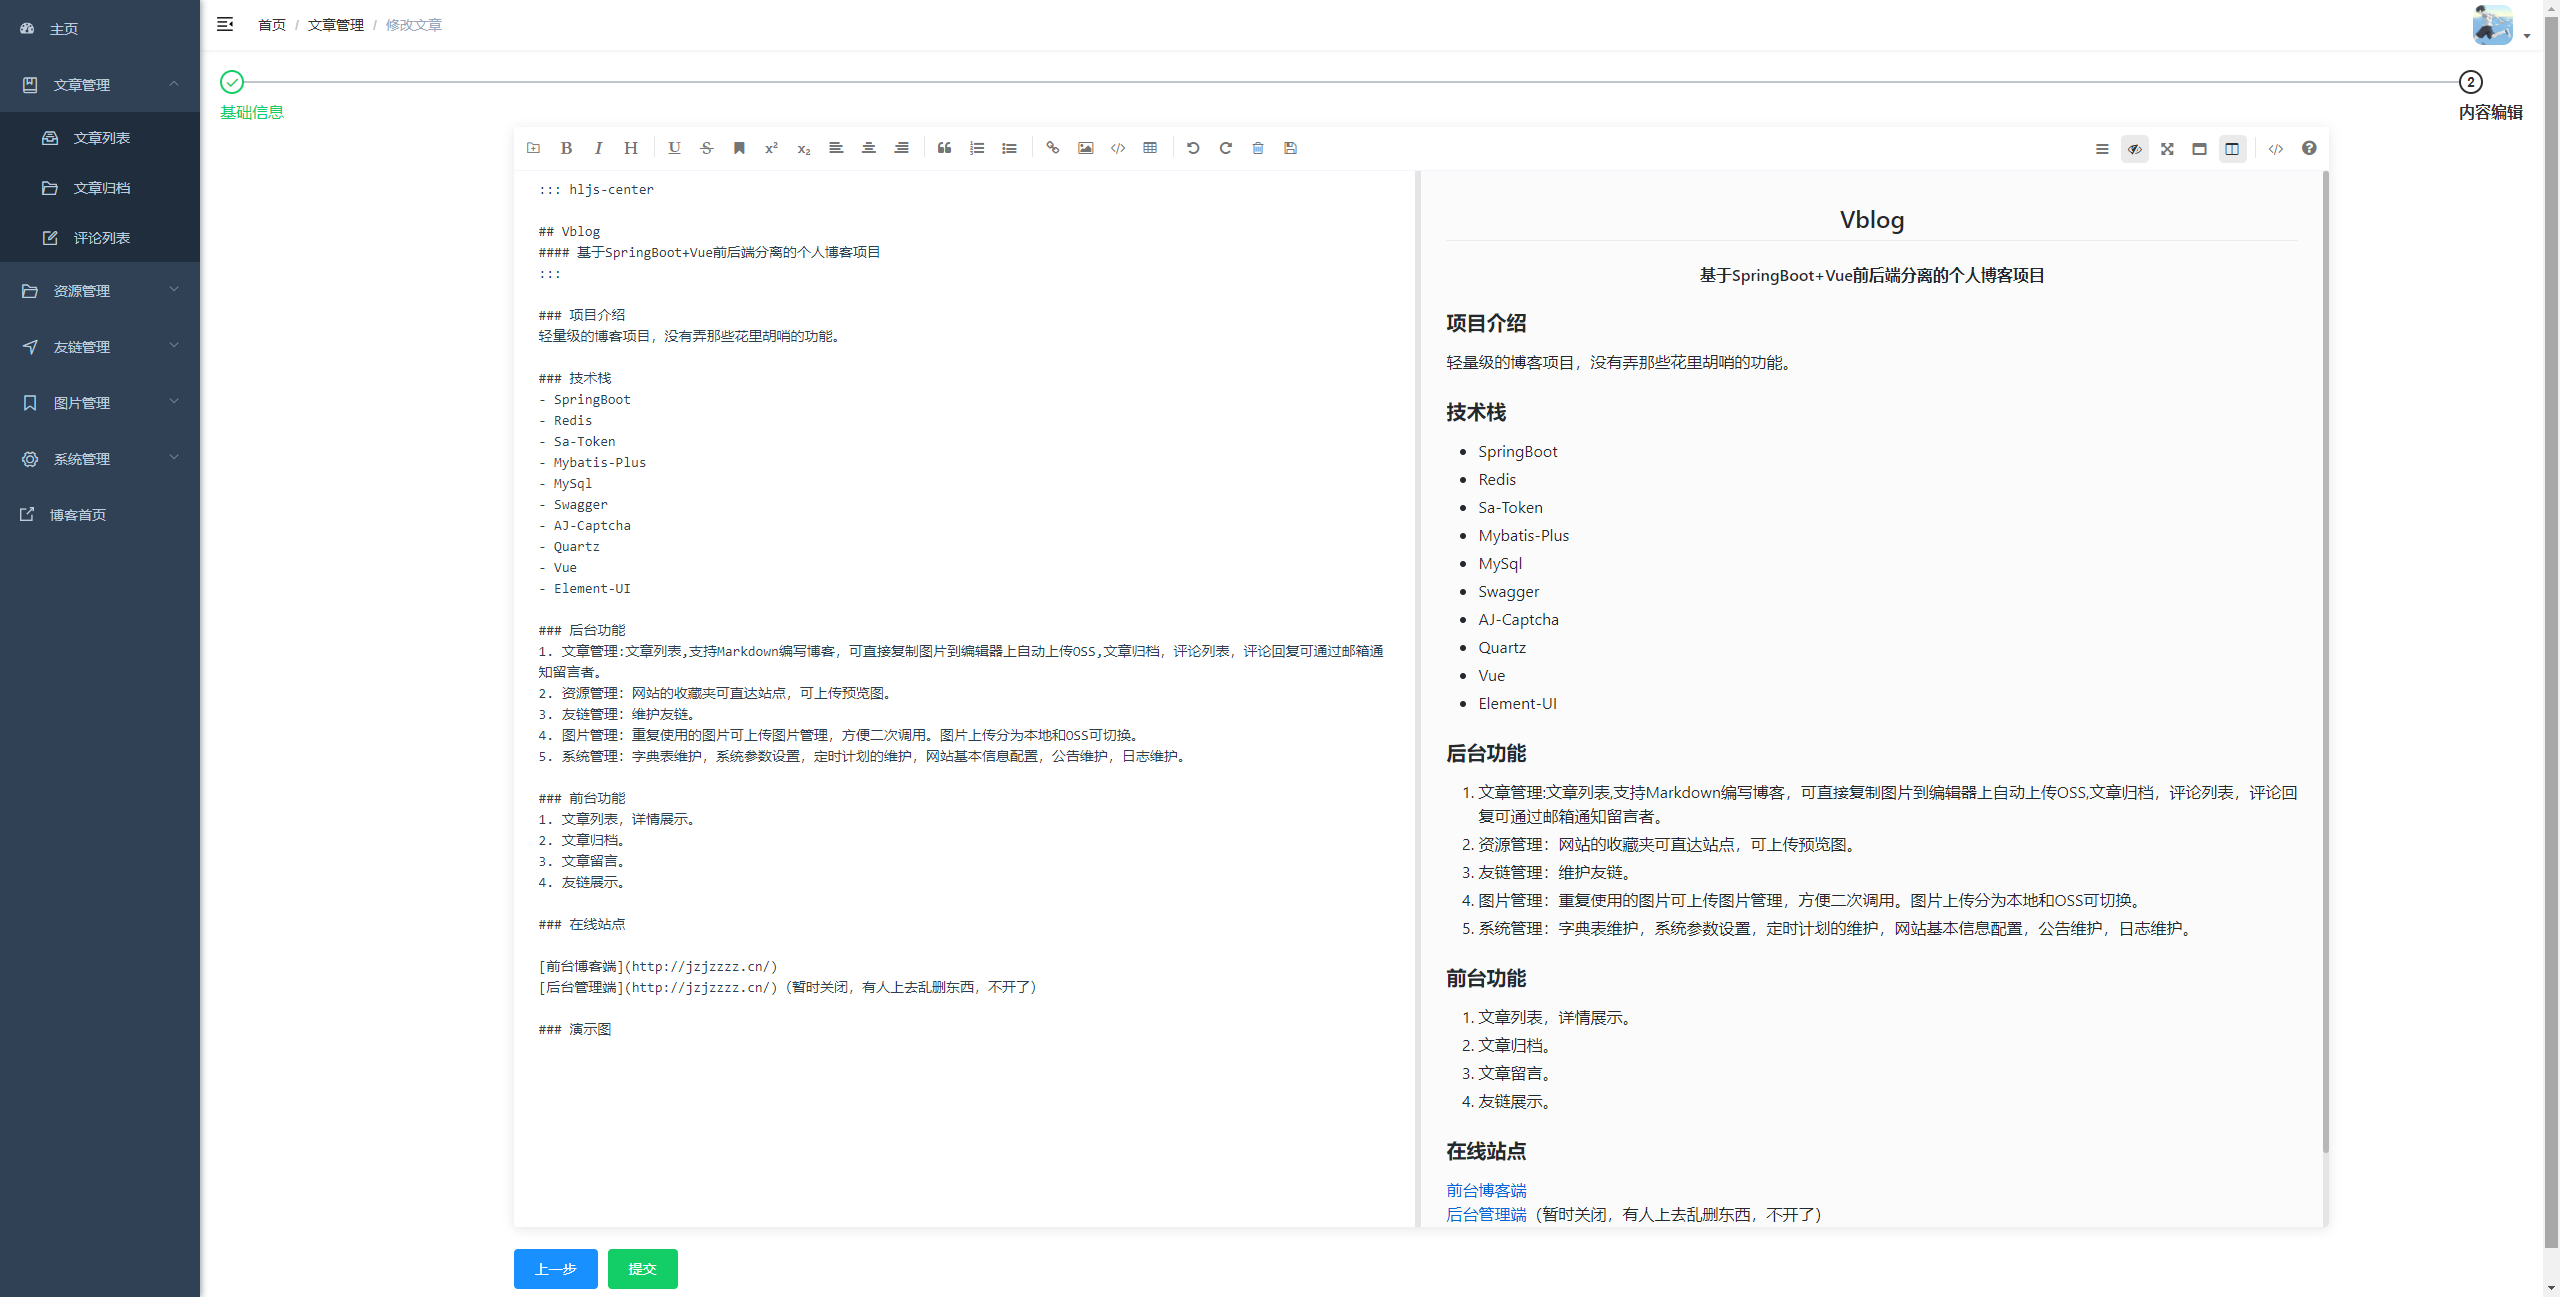Undo the last edit
The height and width of the screenshot is (1297, 2560).
tap(1193, 148)
